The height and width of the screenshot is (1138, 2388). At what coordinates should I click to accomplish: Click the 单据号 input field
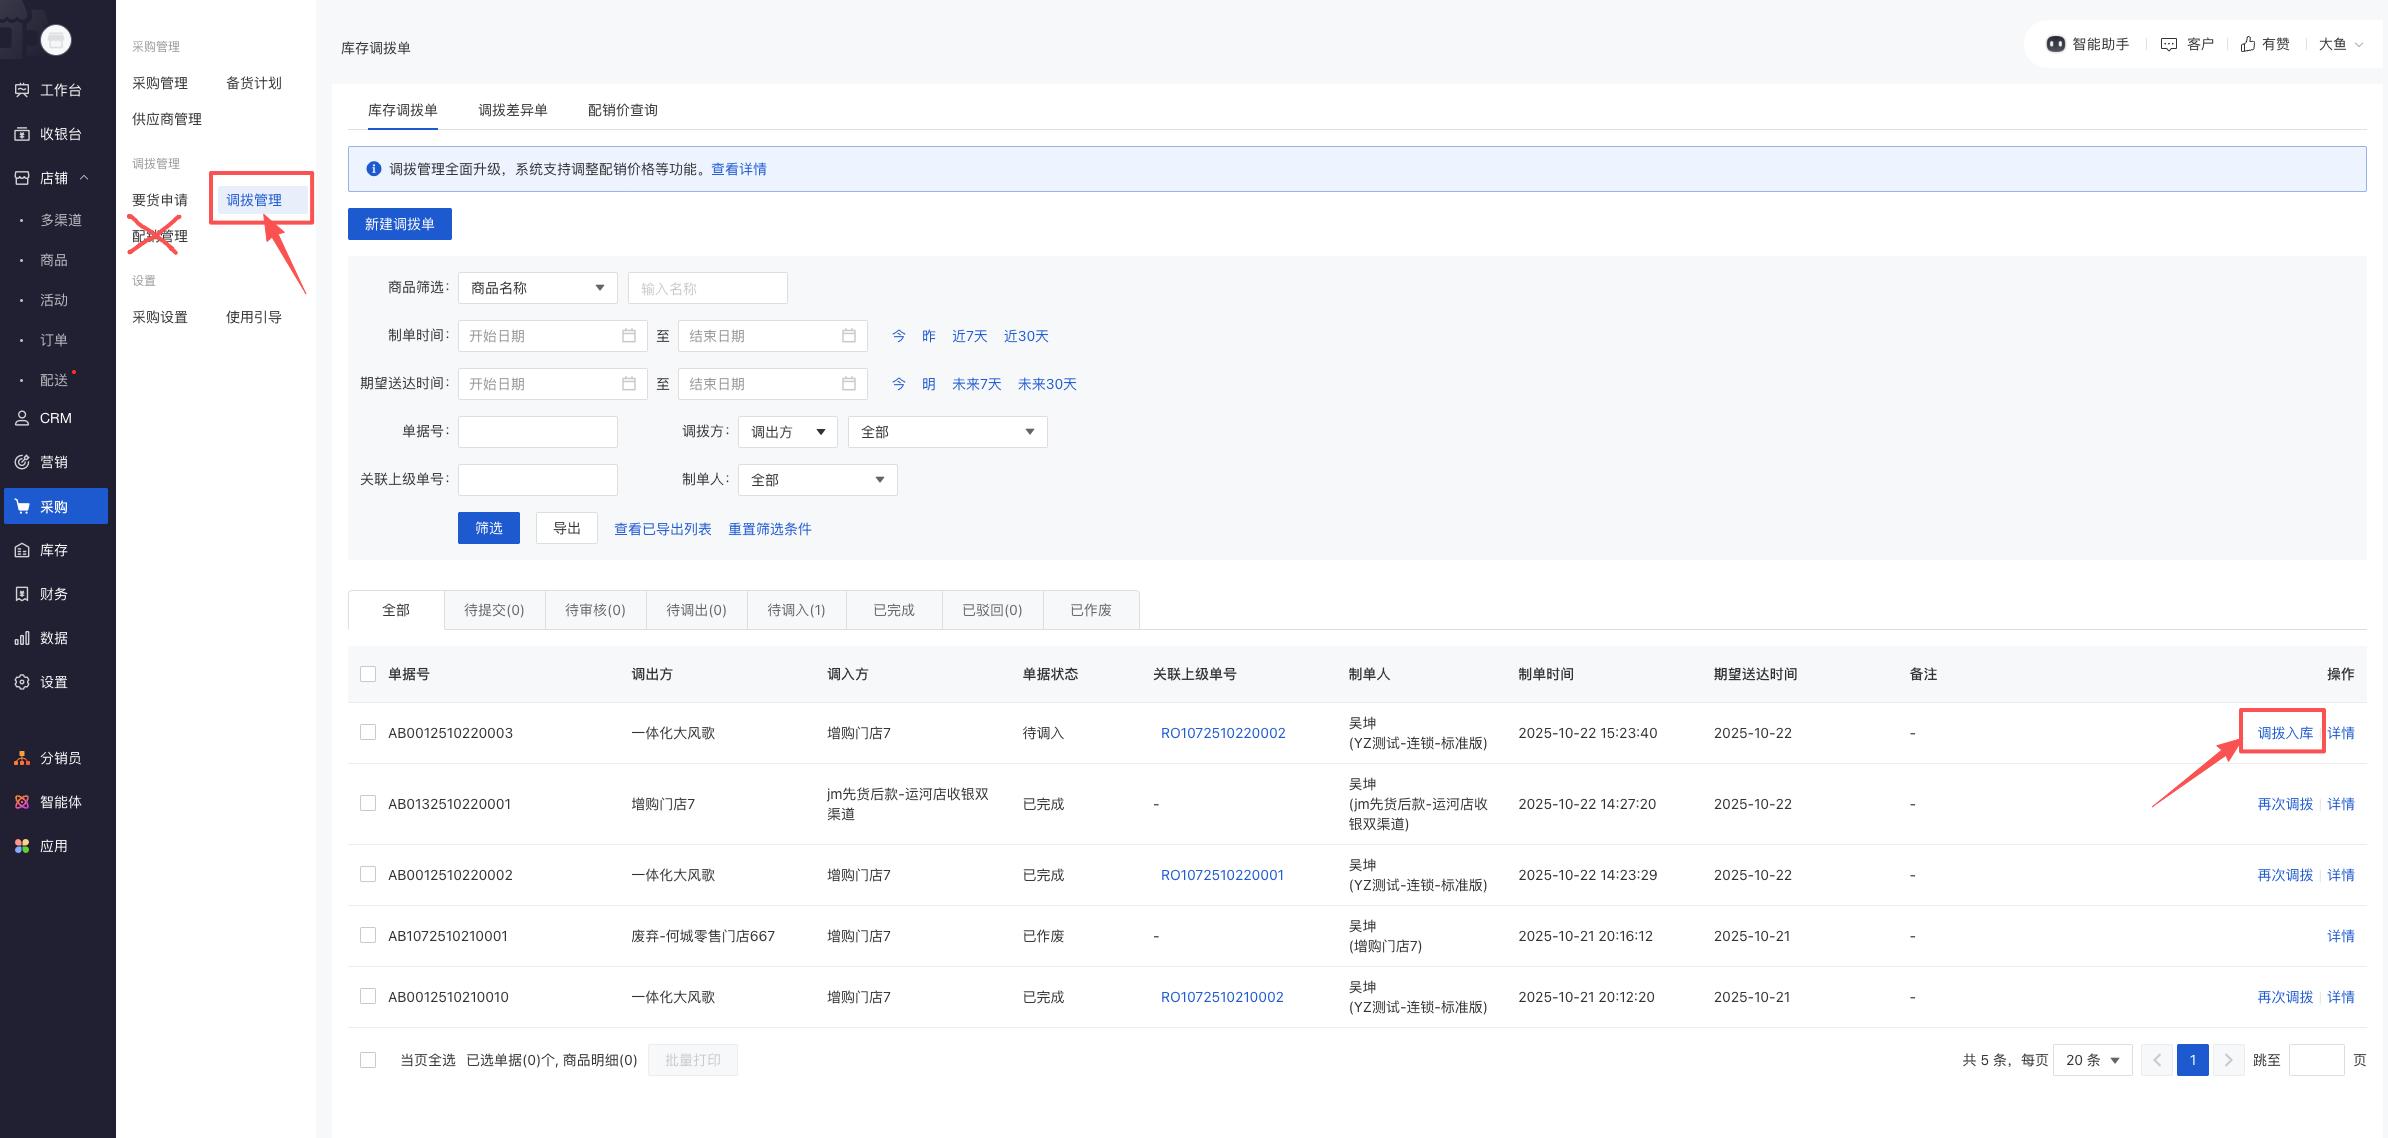point(537,432)
